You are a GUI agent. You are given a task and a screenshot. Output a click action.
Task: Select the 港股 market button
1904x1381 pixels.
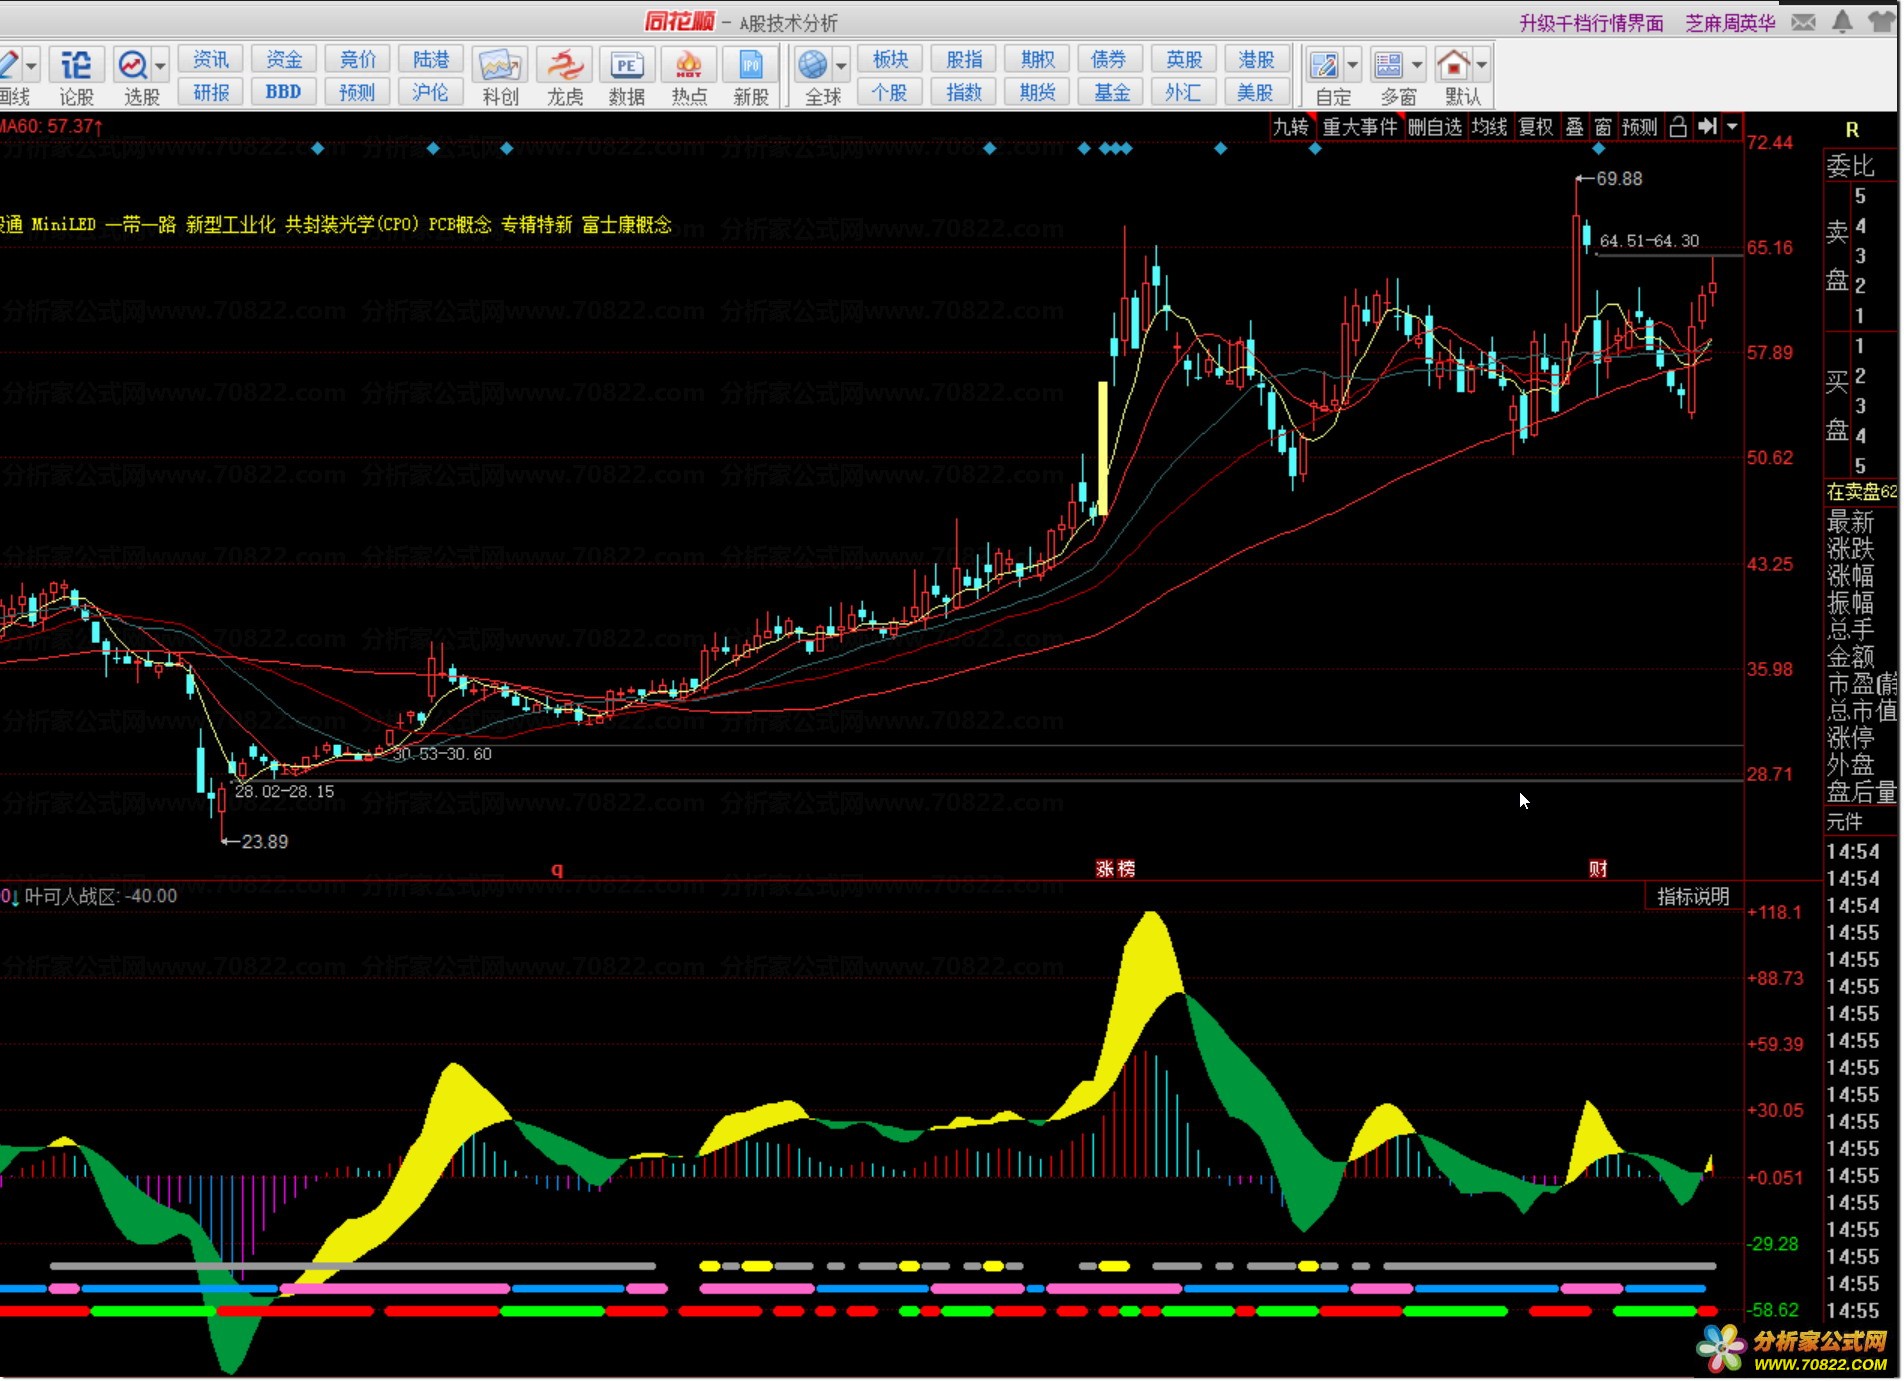pos(1256,60)
